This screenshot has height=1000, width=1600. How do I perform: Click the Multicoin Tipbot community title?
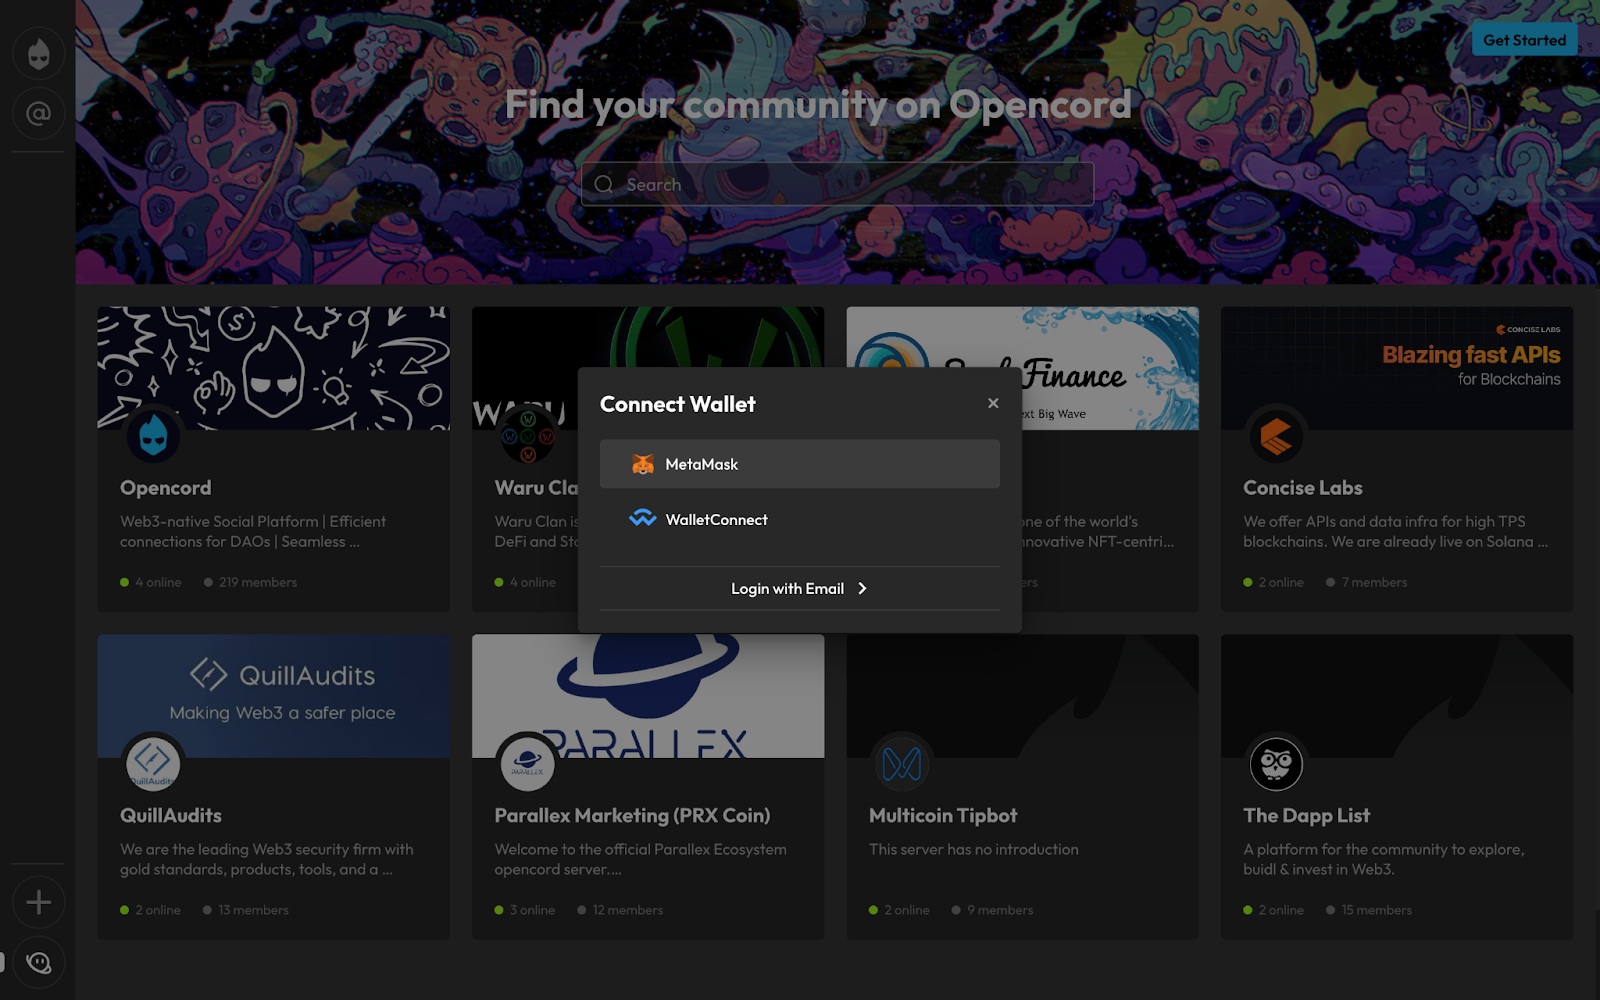click(x=943, y=816)
